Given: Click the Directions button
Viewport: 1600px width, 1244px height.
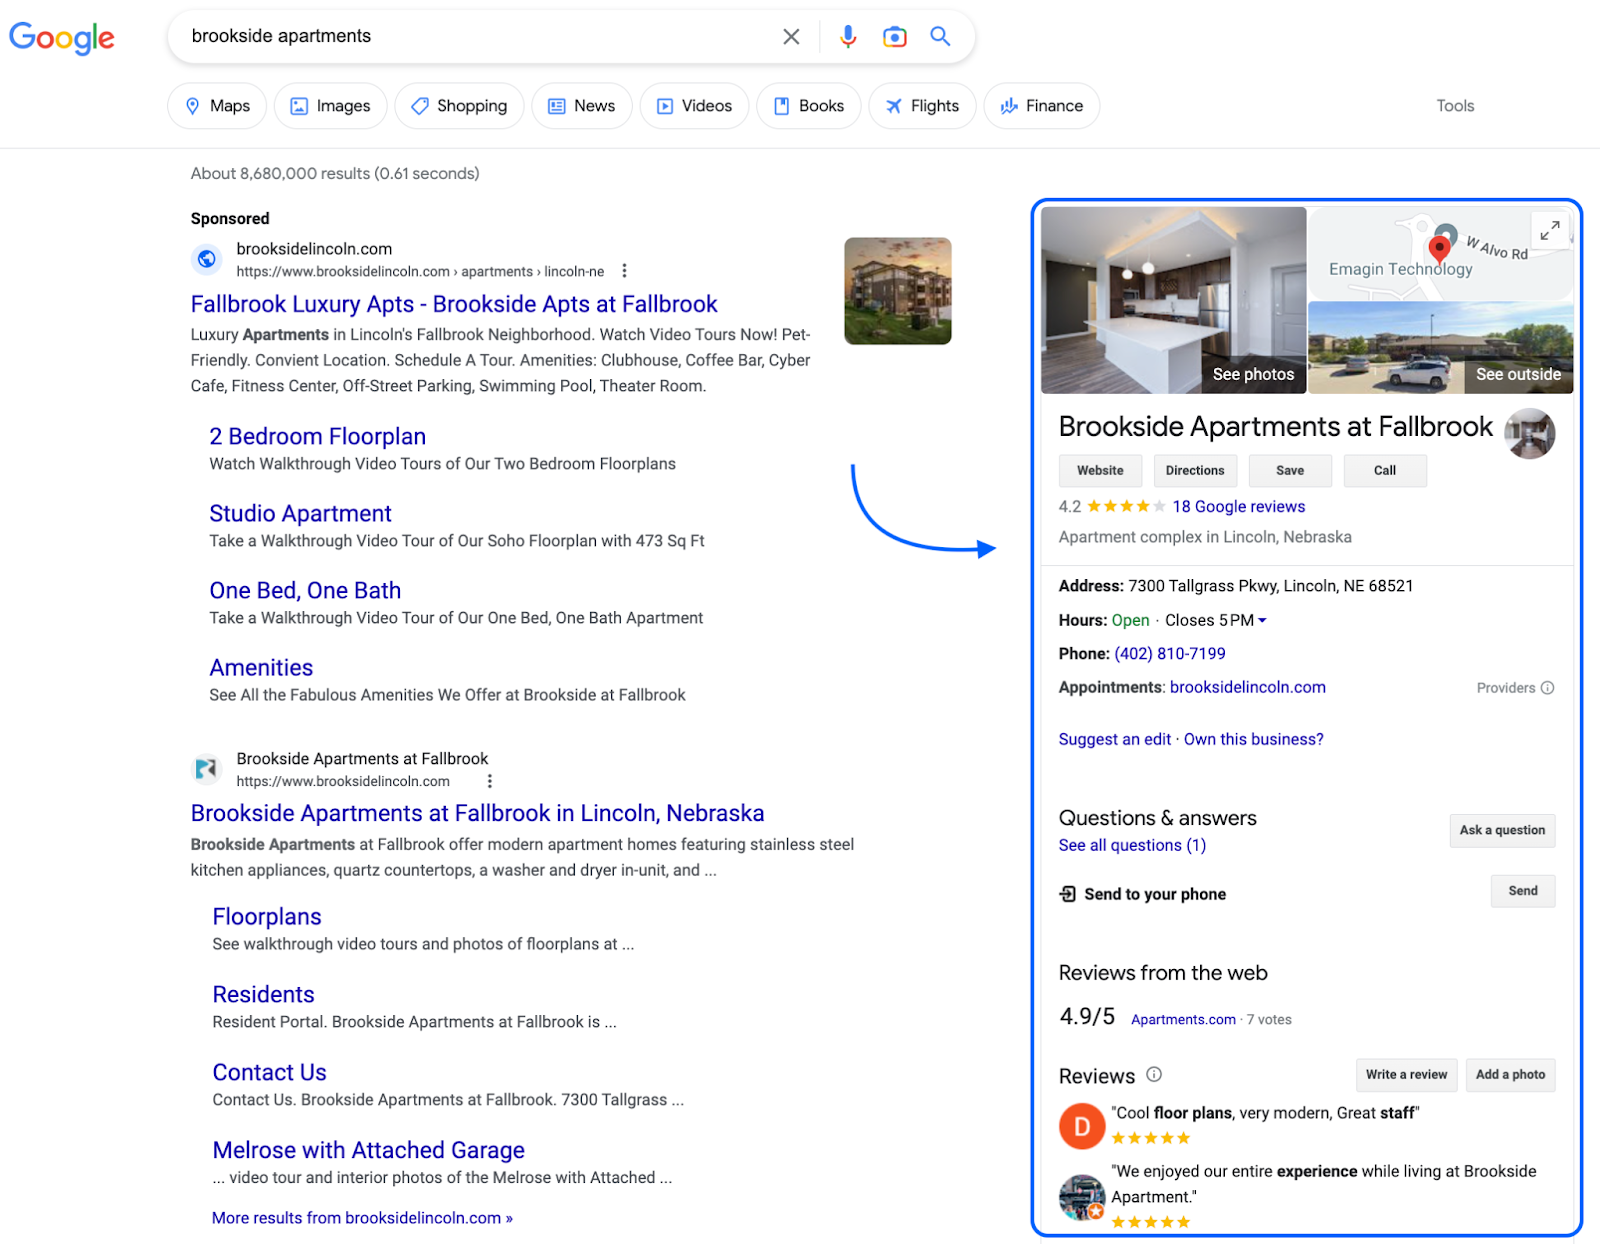Looking at the screenshot, I should (x=1195, y=471).
